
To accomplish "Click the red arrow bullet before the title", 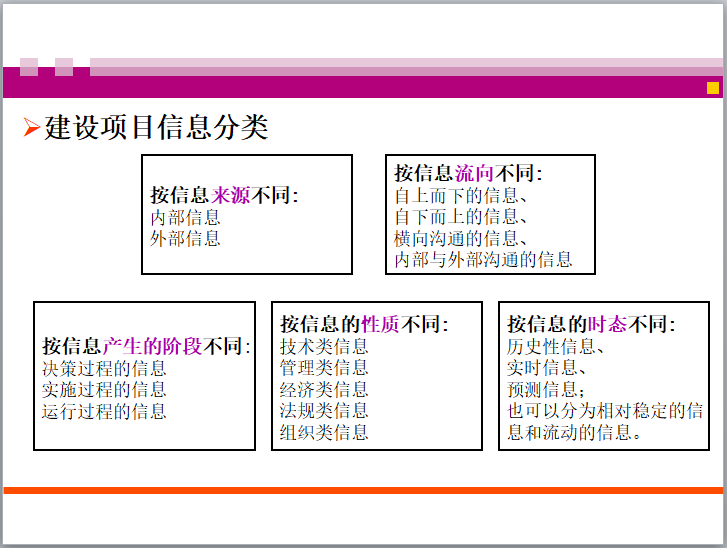I will tap(31, 128).
